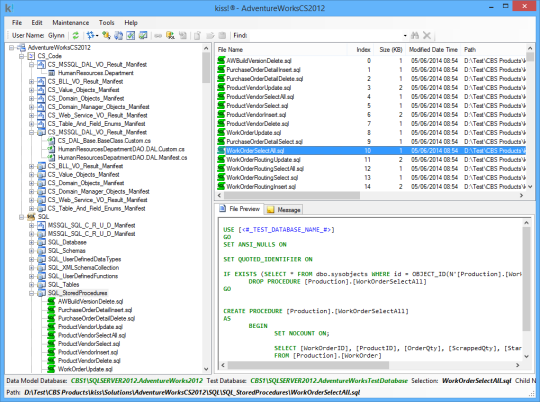540x402 pixels.
Task: Expand the first CS_Value_Objects_Manifest node
Action: 32,90
